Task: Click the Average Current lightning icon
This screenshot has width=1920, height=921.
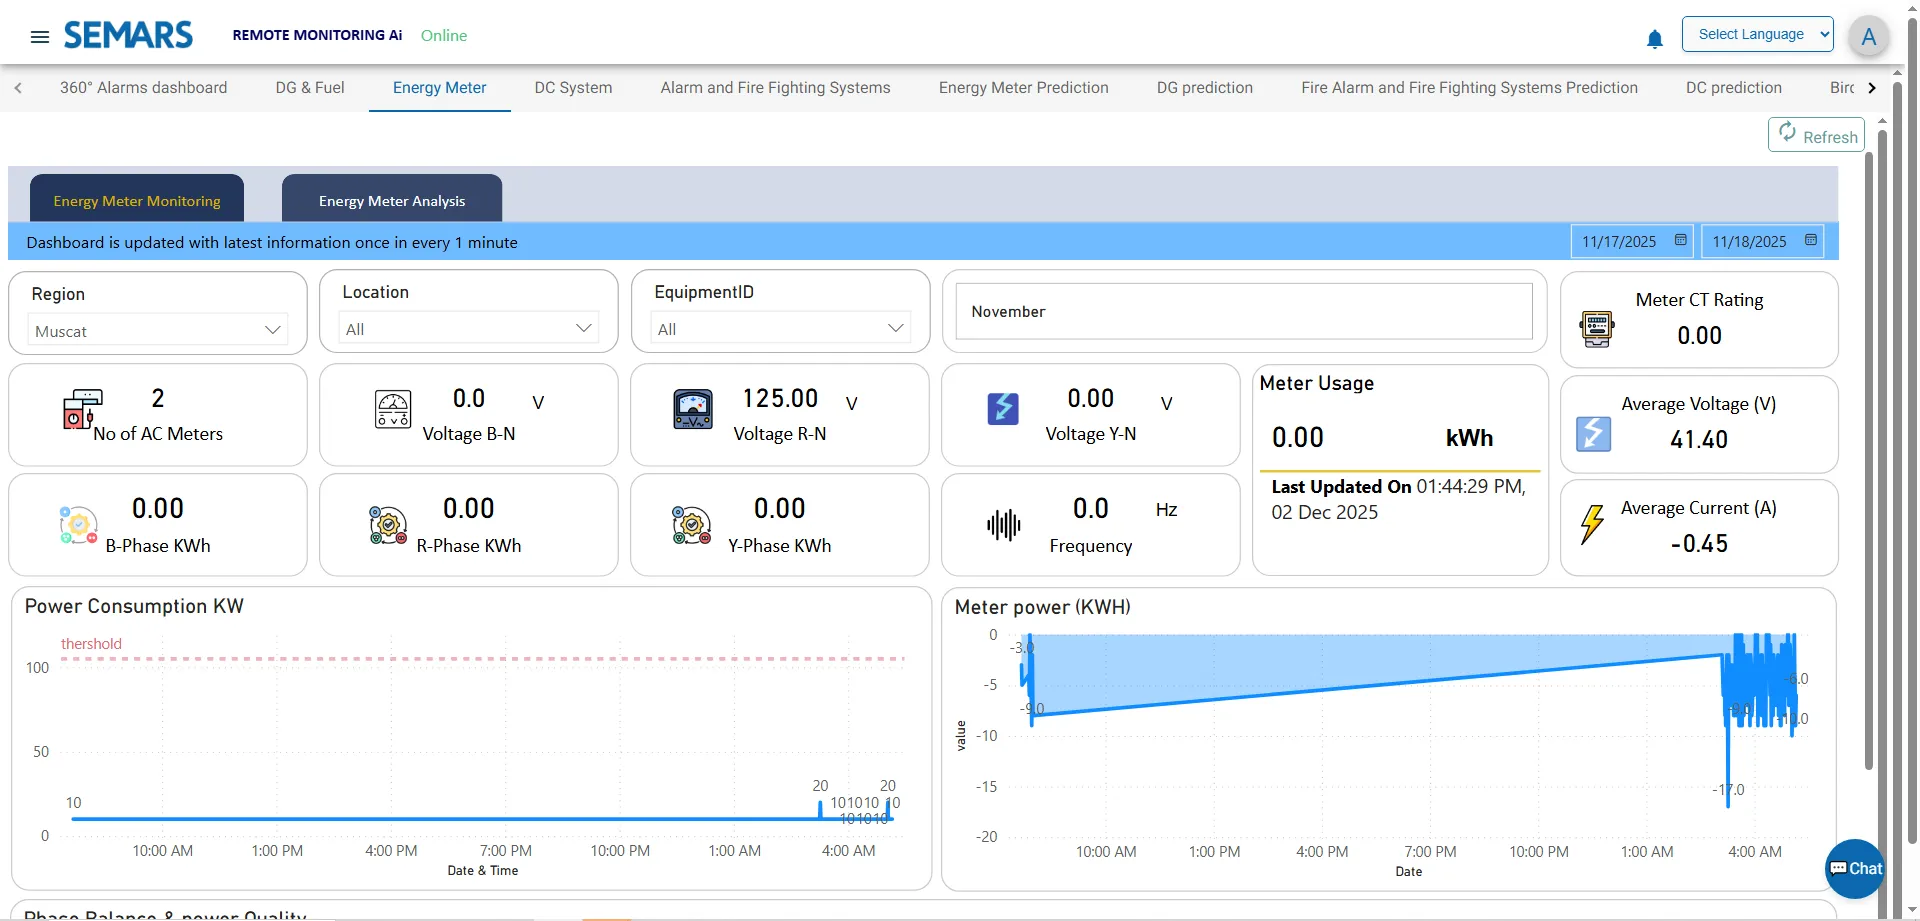Action: pos(1592,523)
